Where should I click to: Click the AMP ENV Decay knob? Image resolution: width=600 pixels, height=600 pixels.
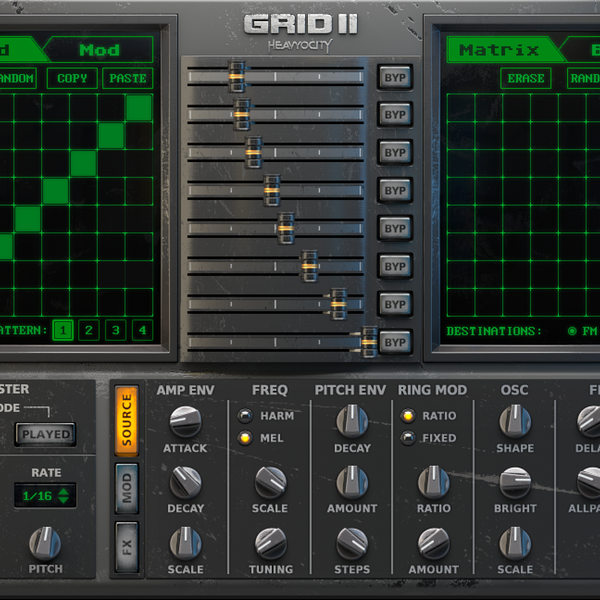click(186, 482)
